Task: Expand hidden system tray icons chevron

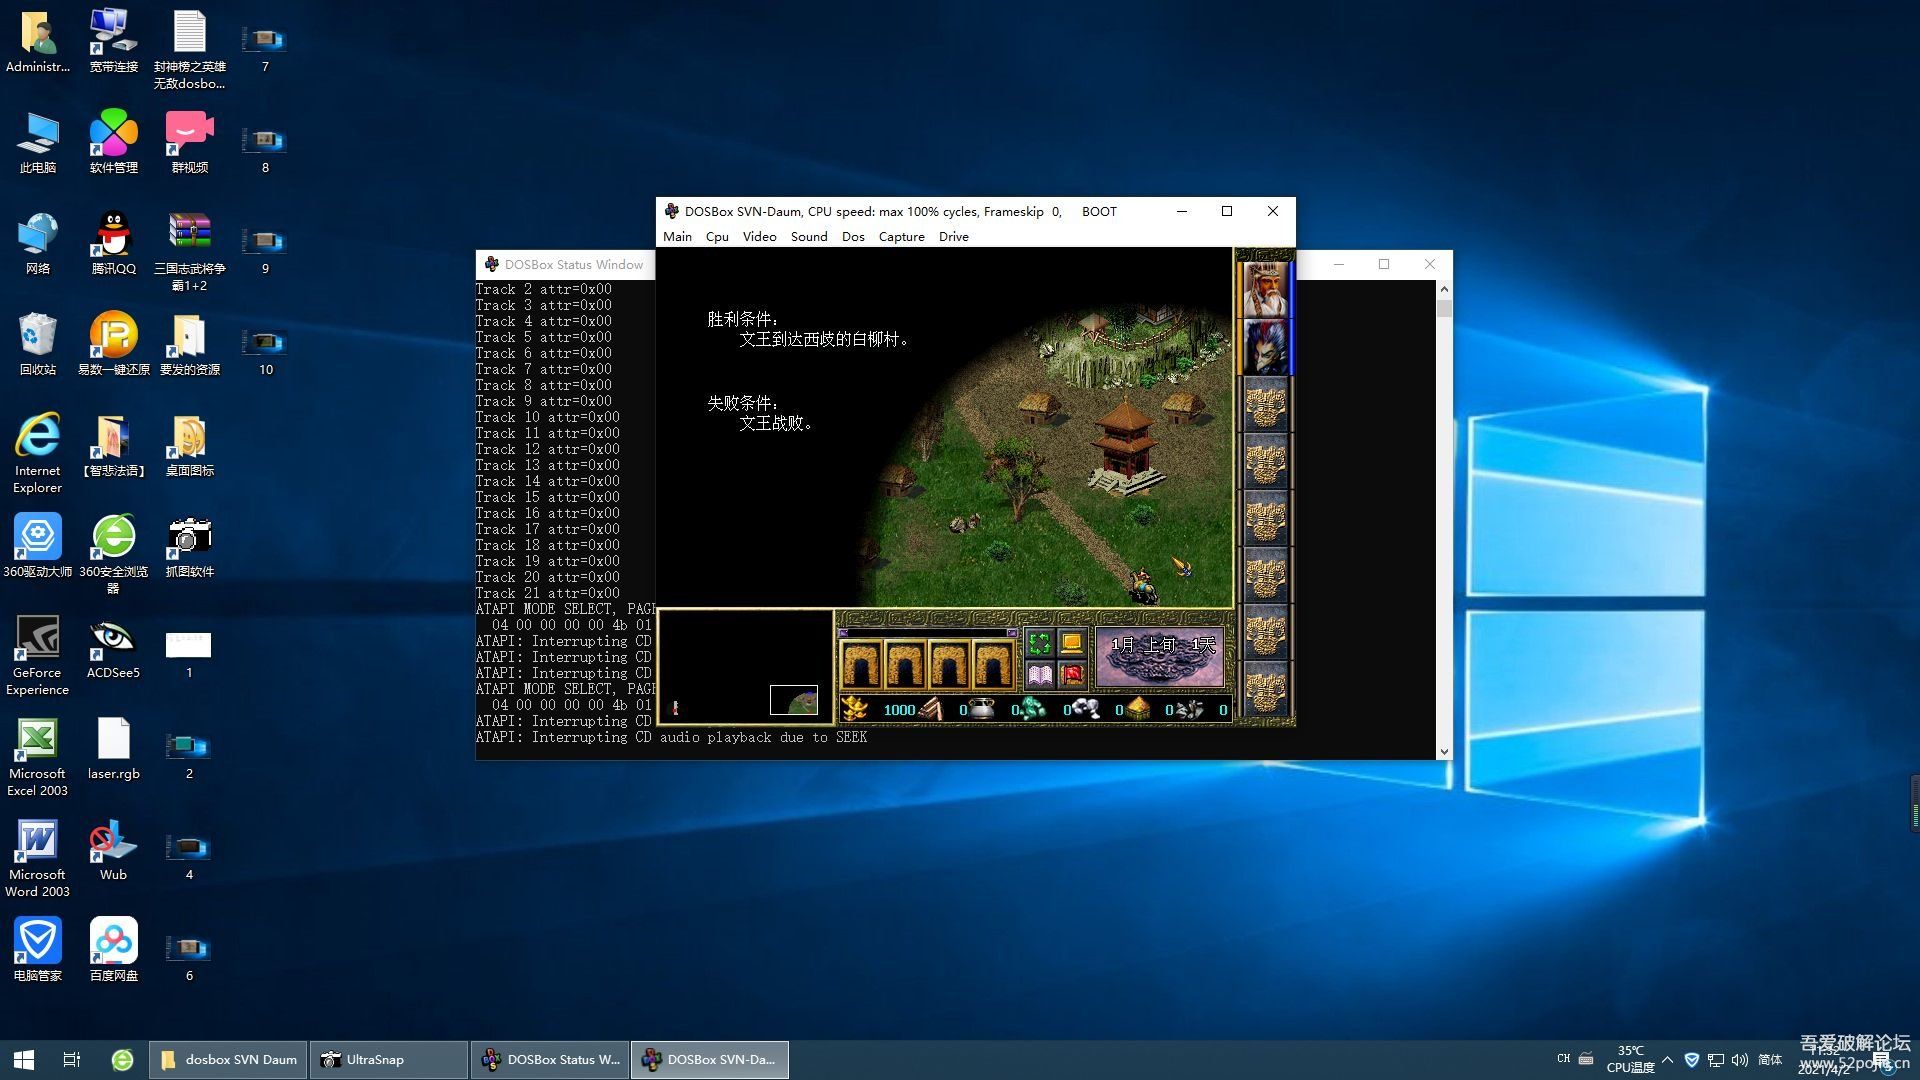Action: (x=1667, y=1060)
